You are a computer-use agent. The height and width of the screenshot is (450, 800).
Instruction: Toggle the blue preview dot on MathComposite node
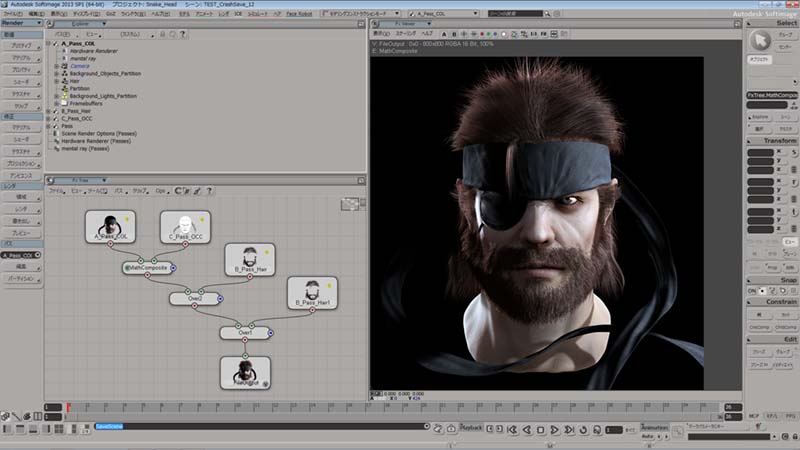(x=173, y=267)
